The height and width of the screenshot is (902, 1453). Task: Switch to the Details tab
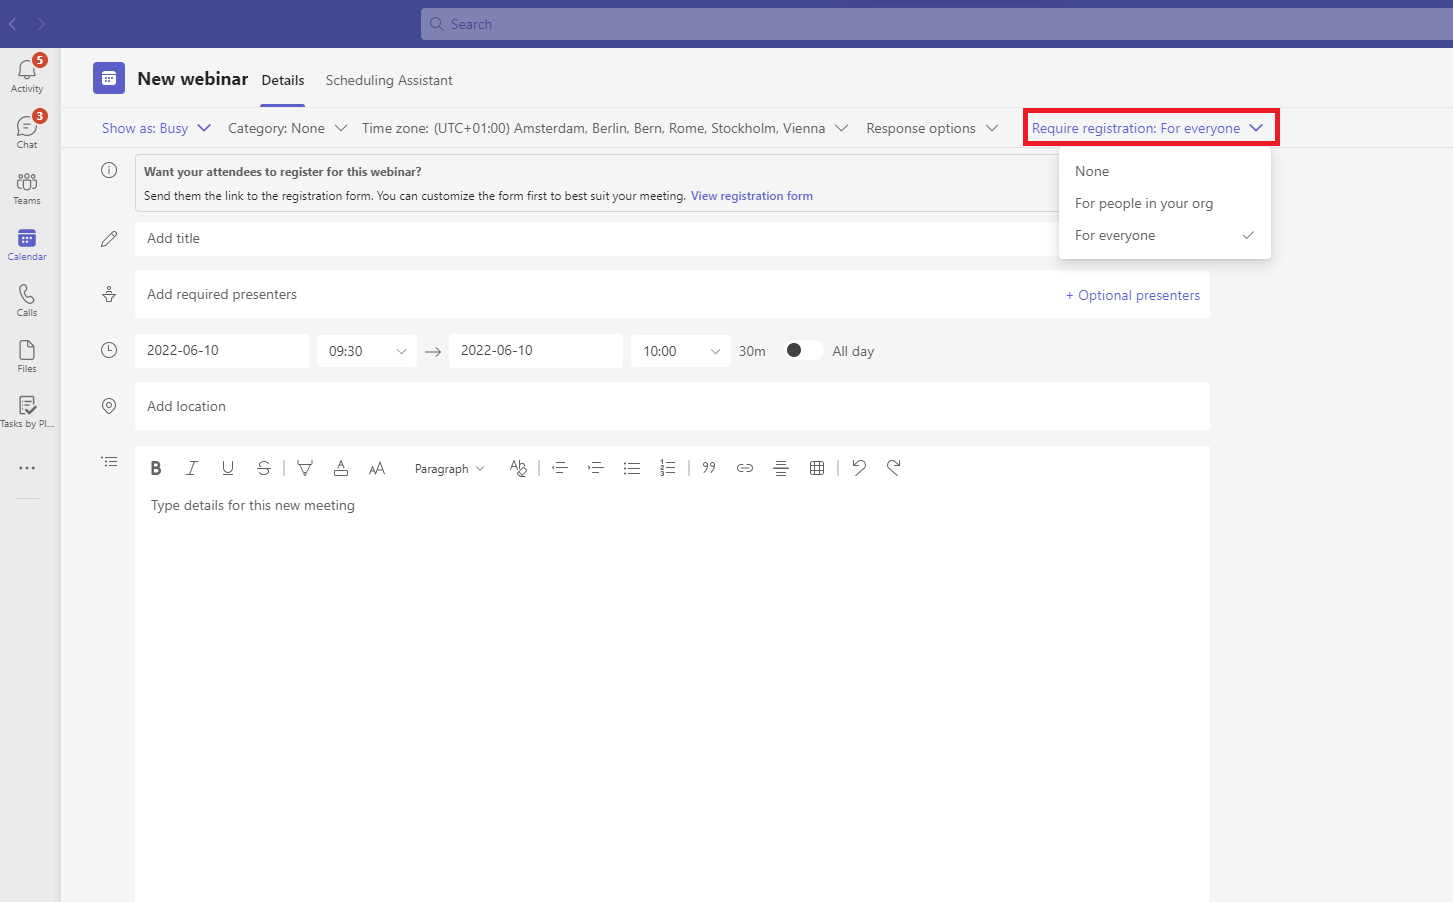[x=283, y=80]
